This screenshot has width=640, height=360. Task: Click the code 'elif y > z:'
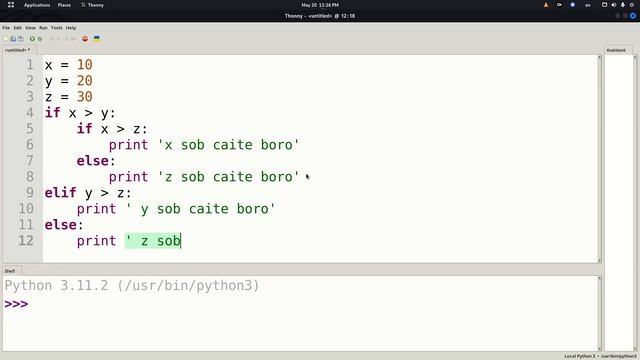coord(88,193)
